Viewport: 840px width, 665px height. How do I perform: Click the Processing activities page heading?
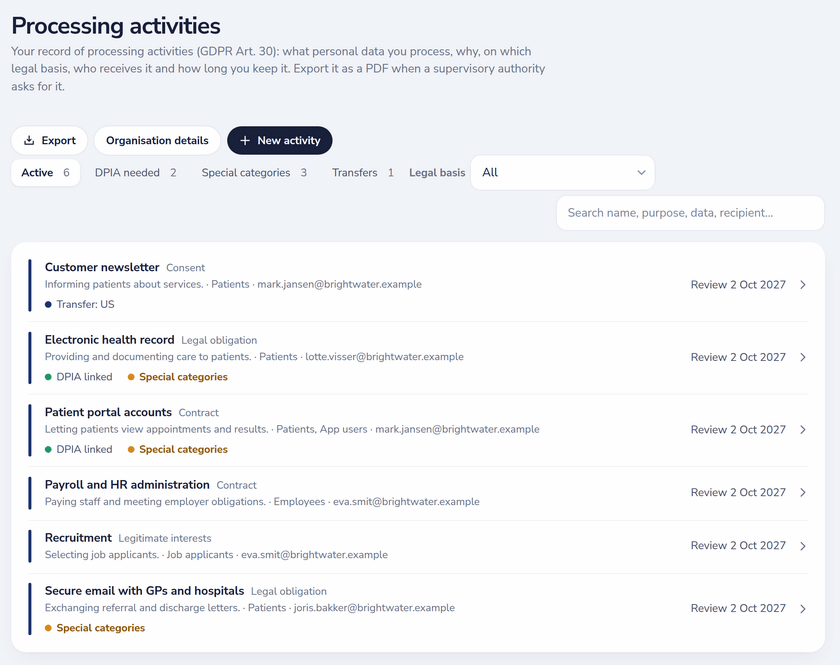(116, 26)
